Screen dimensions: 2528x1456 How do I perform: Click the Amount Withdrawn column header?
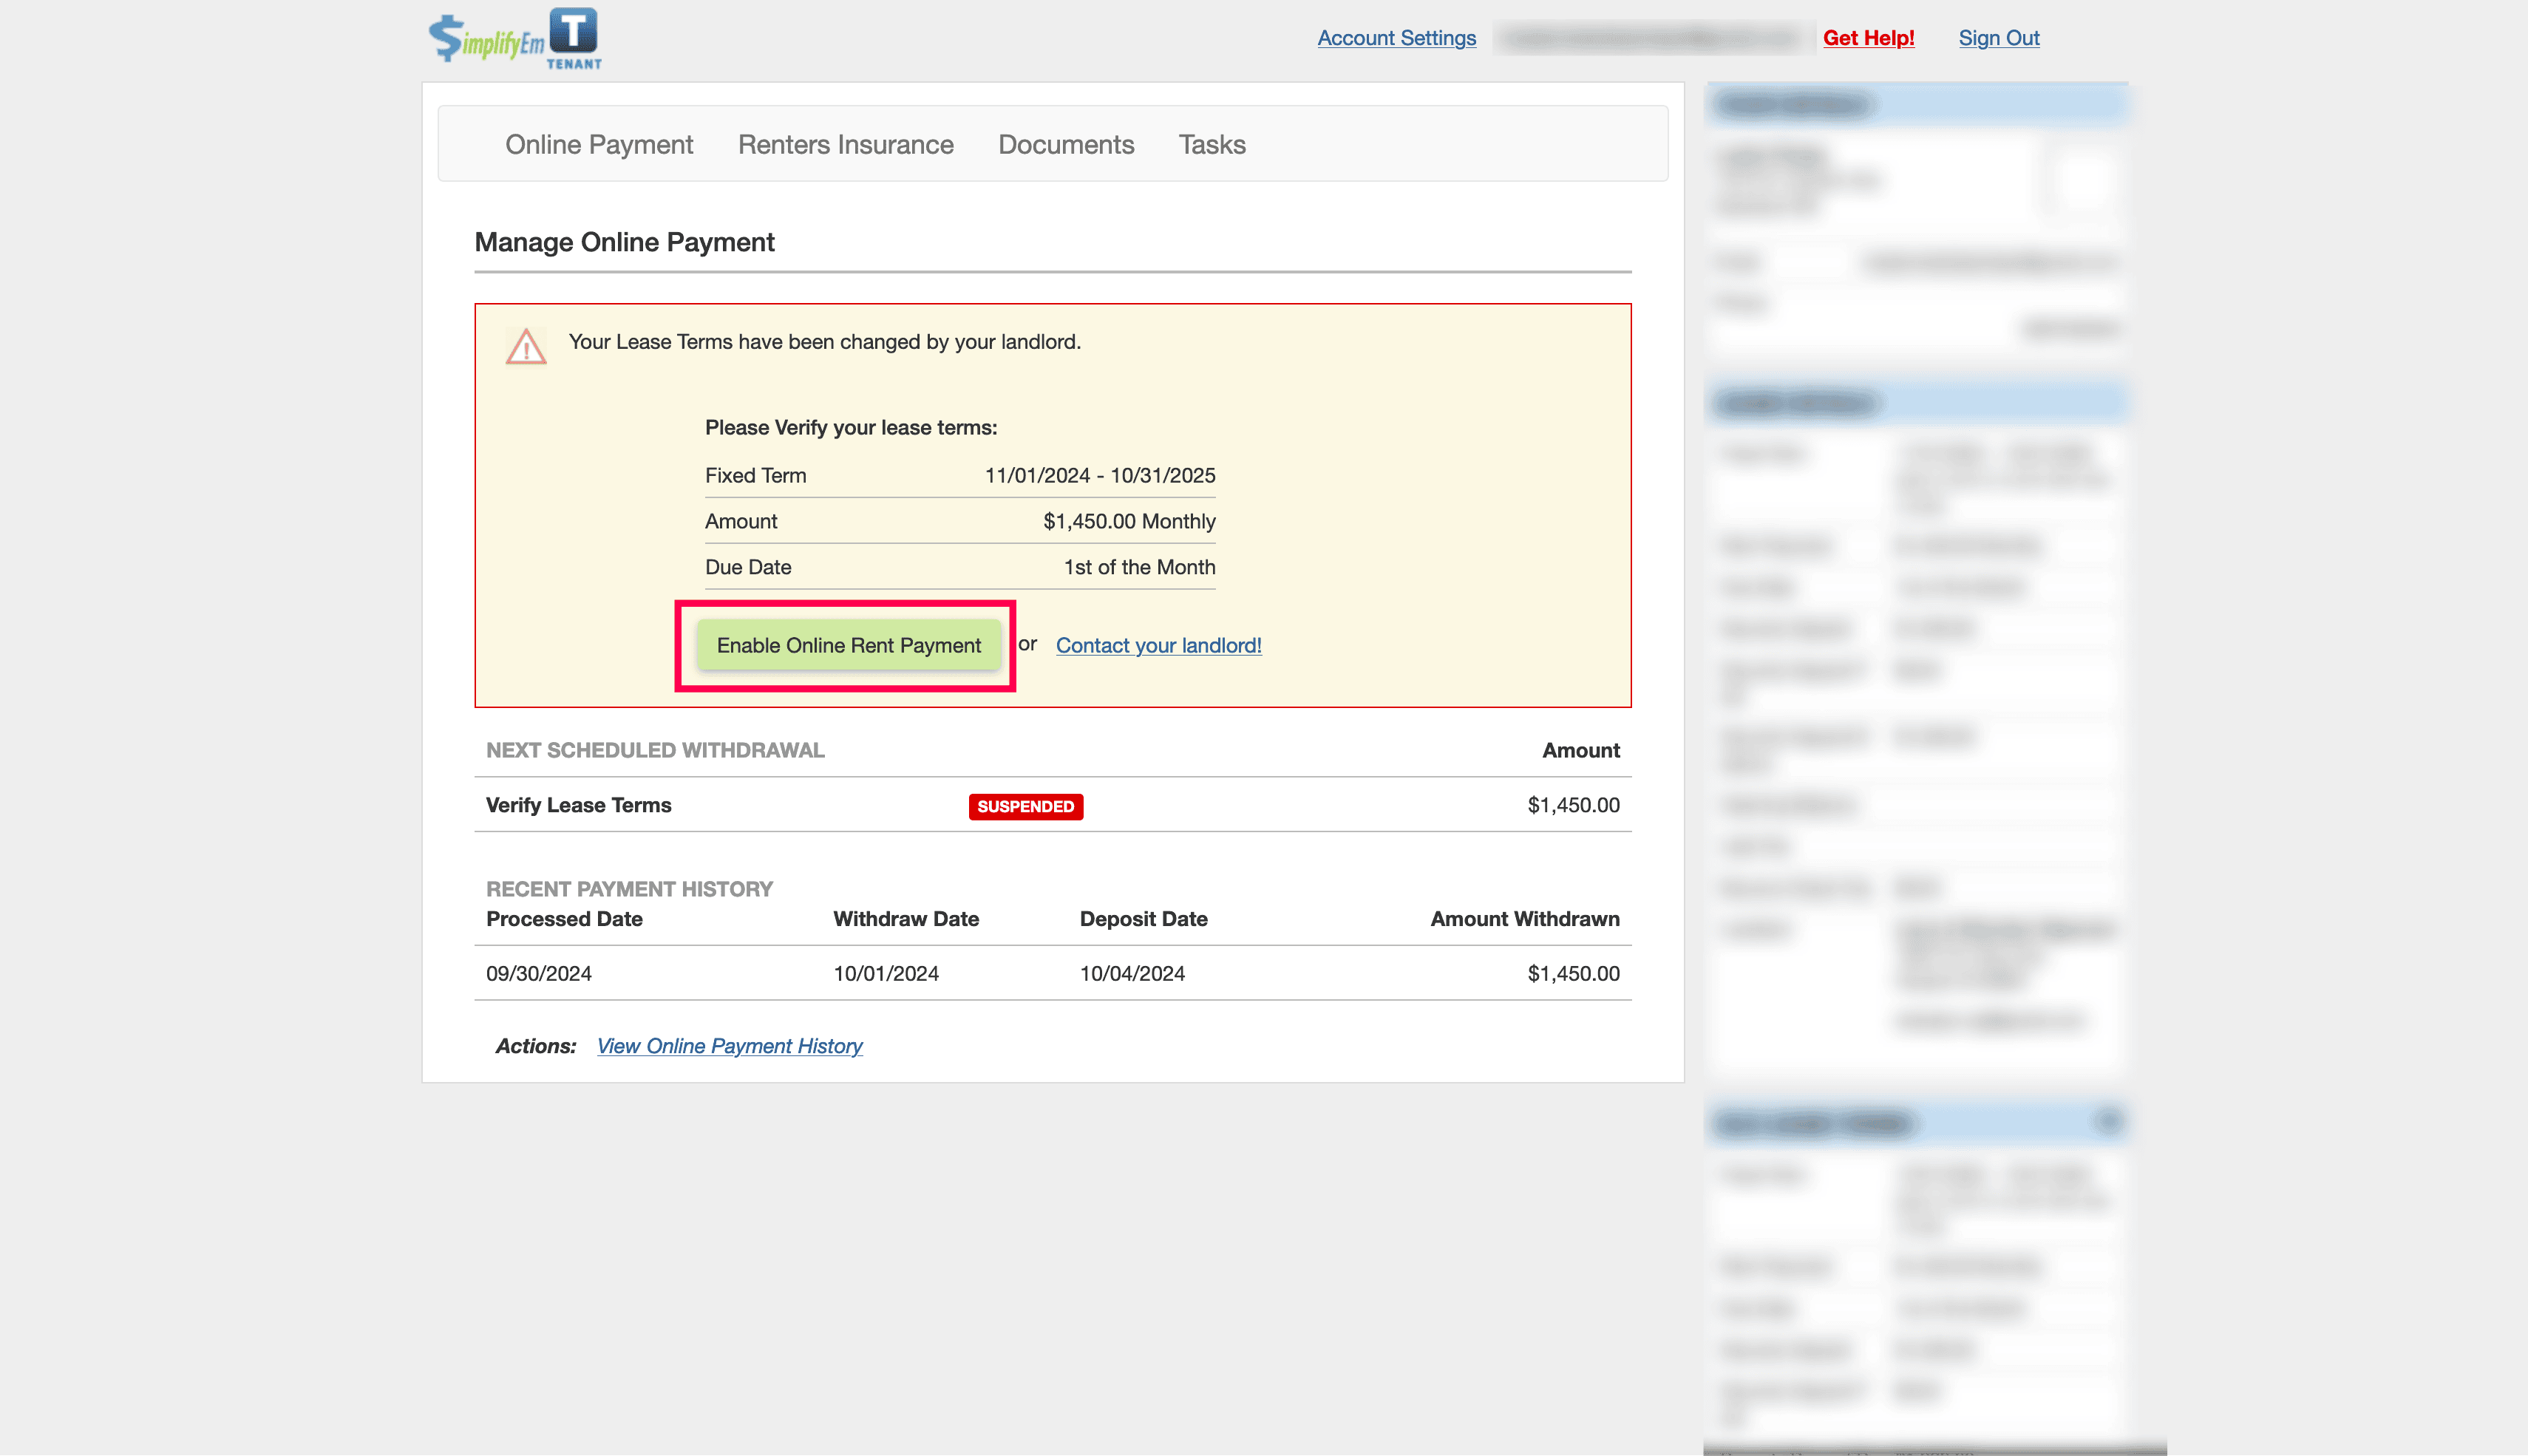(1524, 919)
